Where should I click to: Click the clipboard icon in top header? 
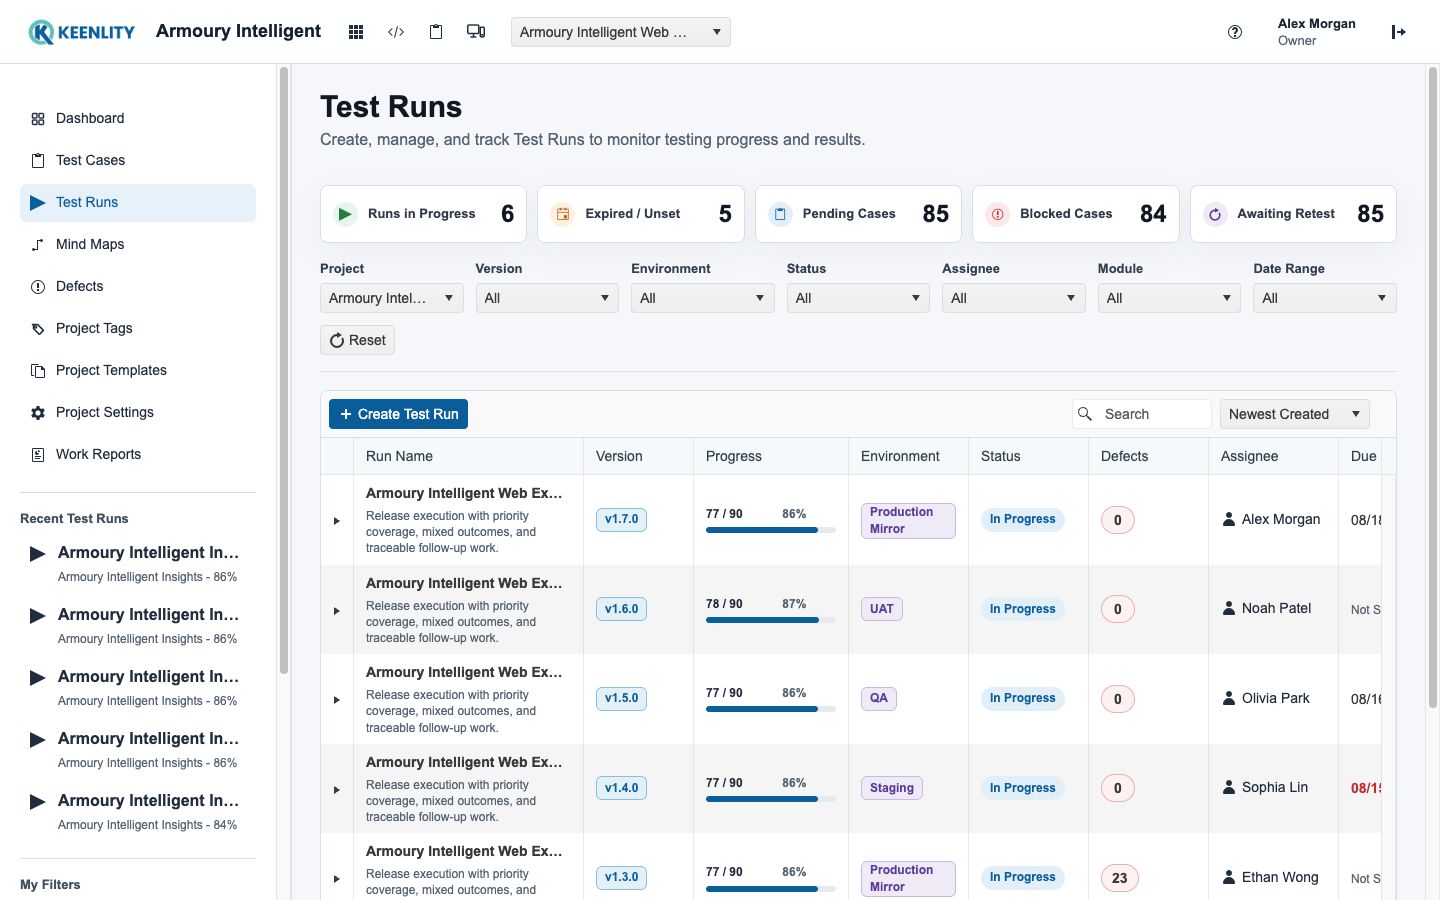(436, 32)
